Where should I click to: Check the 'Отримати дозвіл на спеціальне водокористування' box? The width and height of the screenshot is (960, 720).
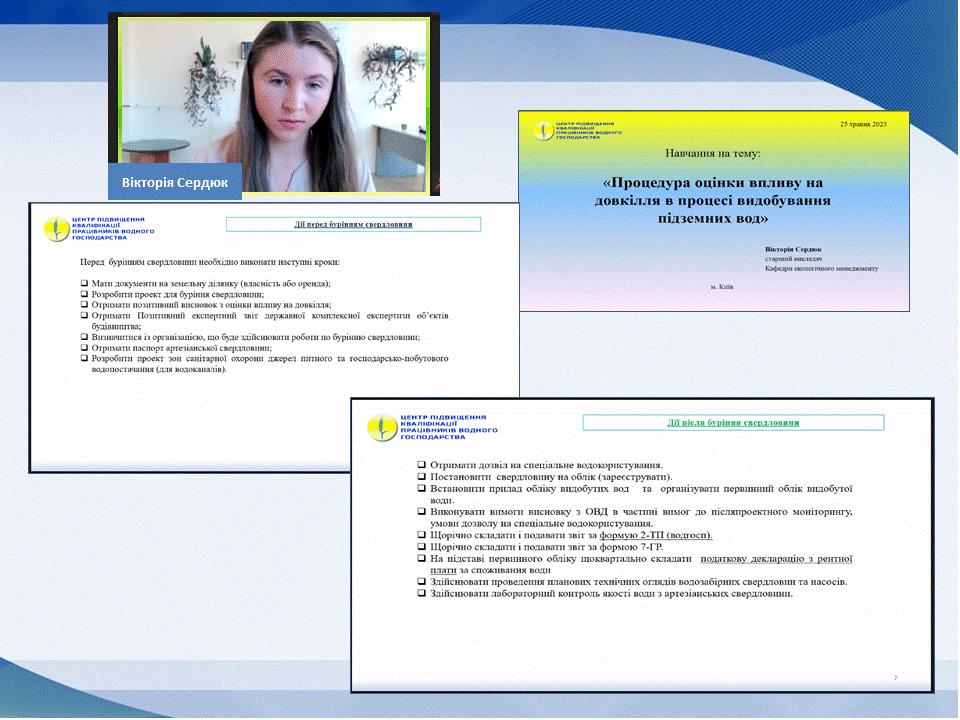tap(421, 465)
